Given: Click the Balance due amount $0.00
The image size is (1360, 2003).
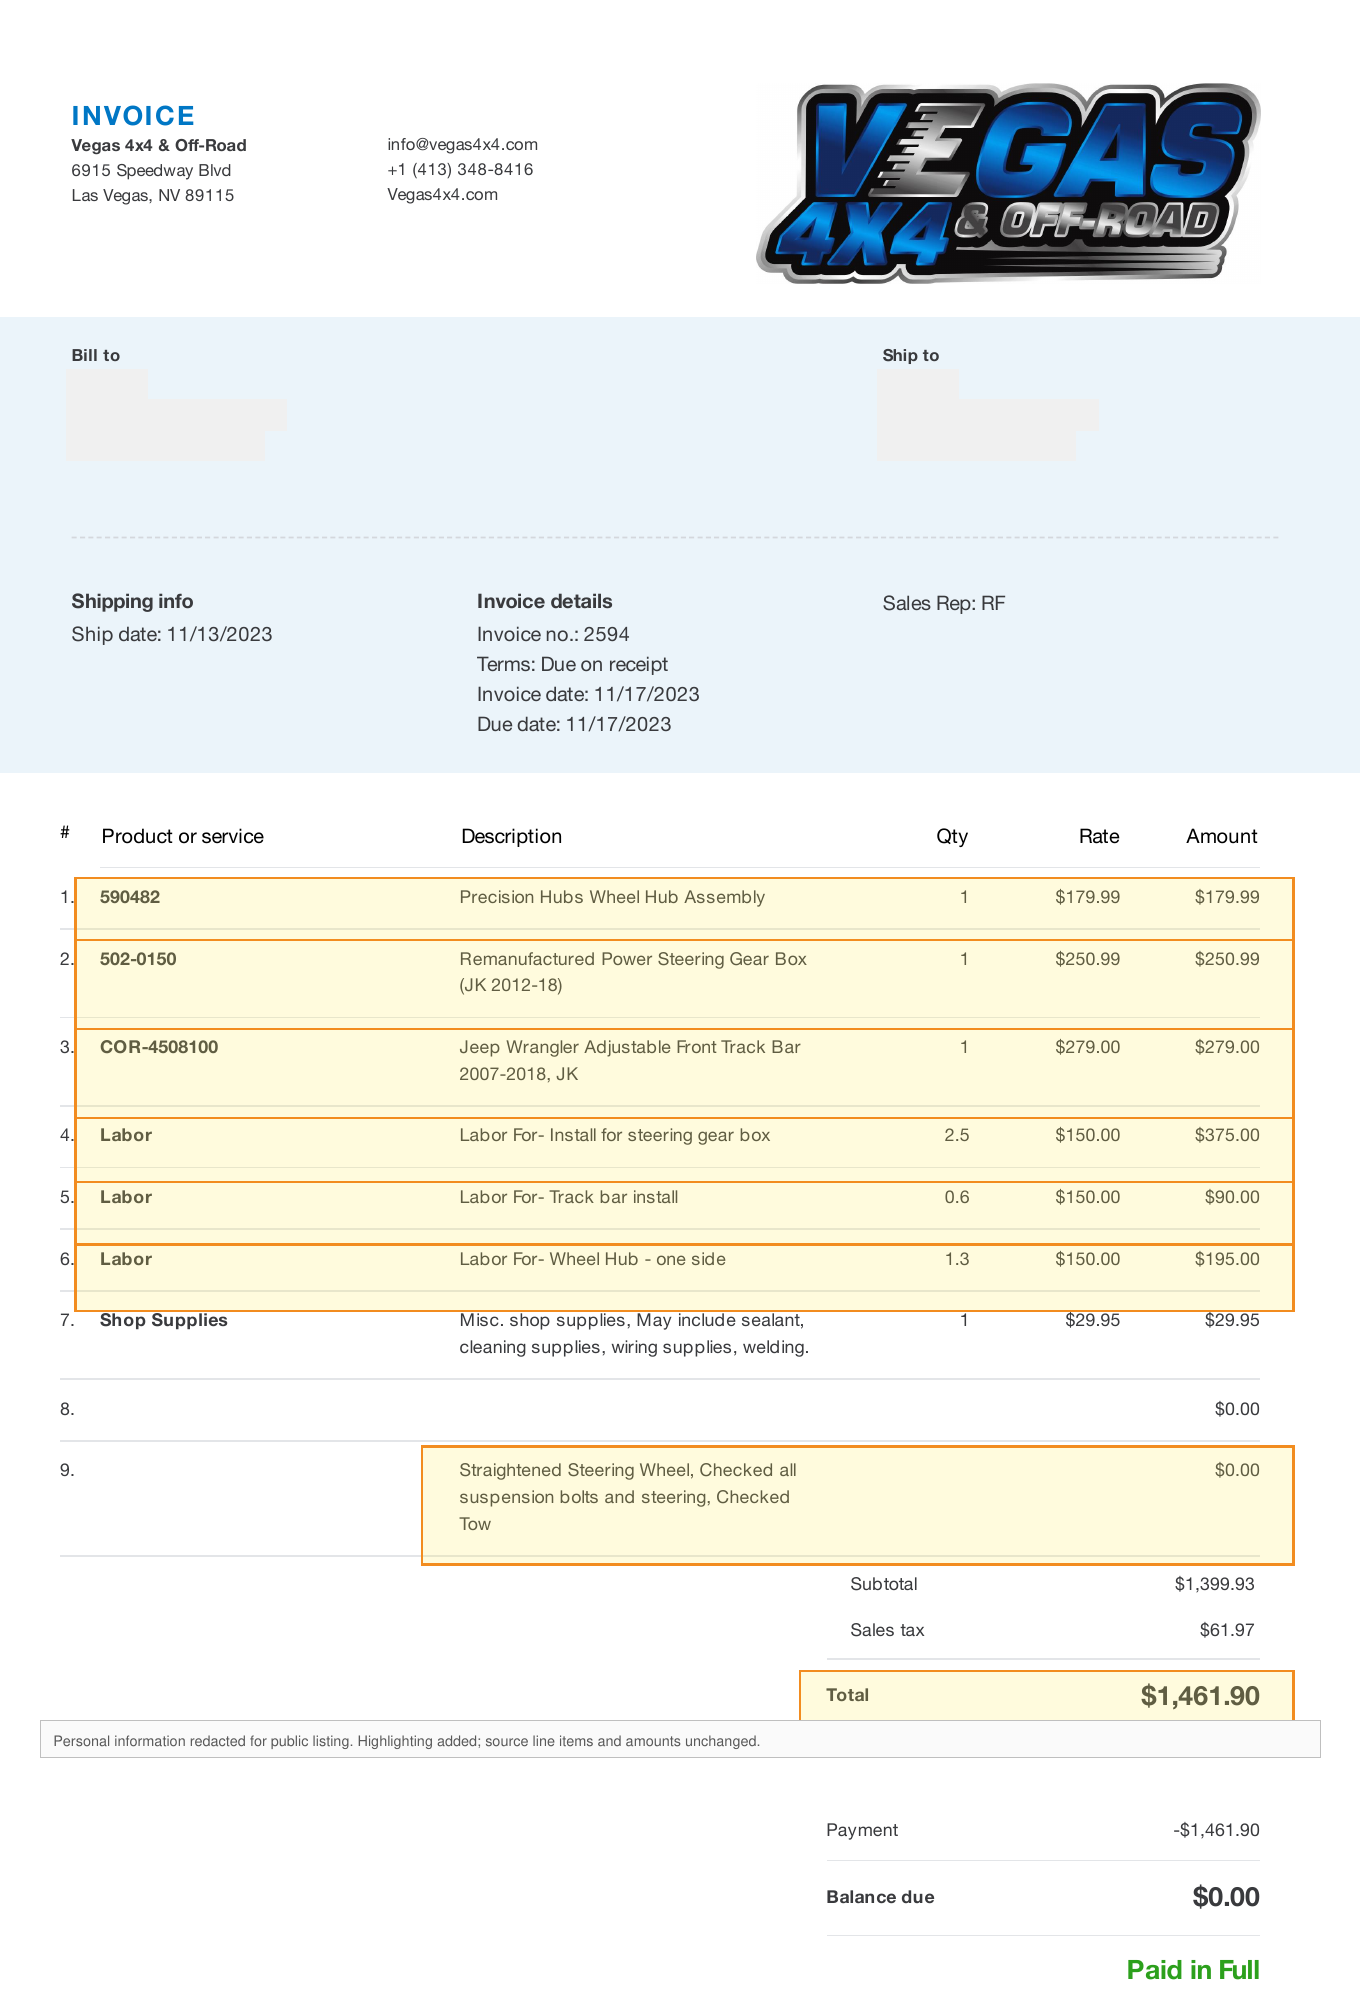Looking at the screenshot, I should click(x=1226, y=1897).
